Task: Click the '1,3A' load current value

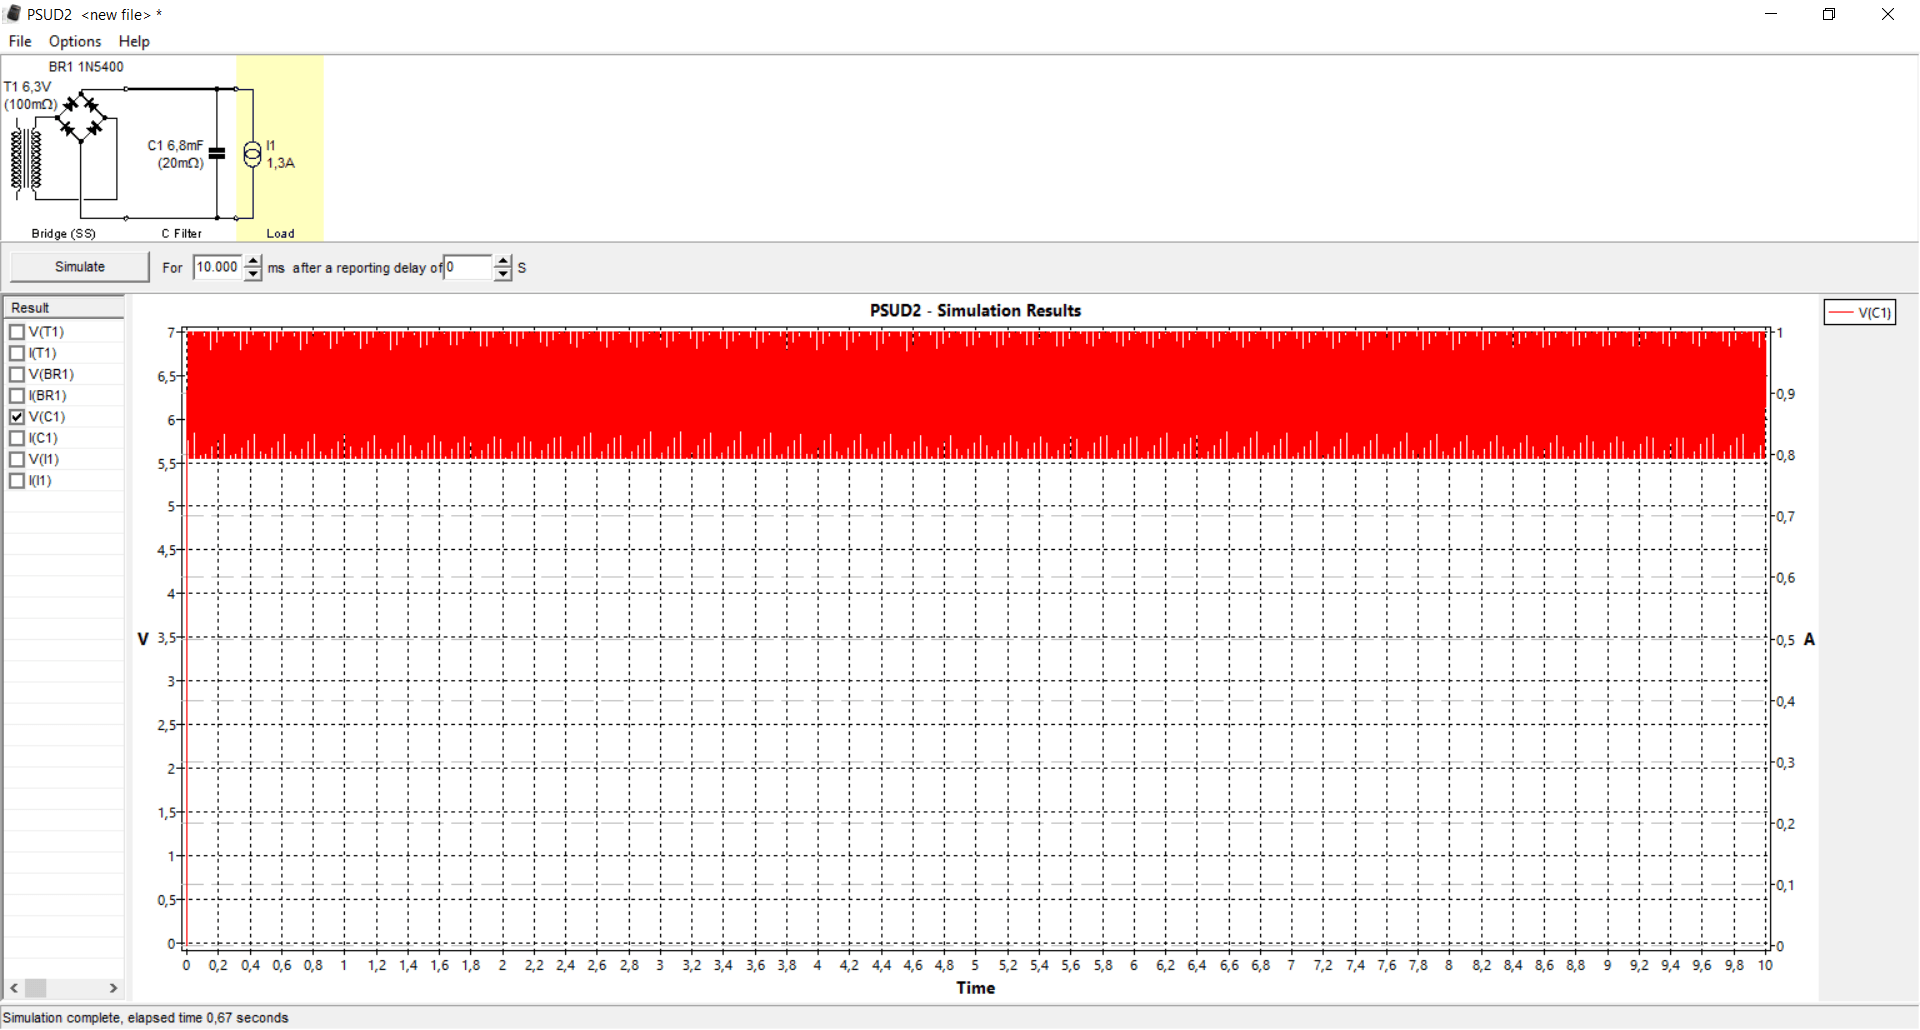Action: (281, 163)
